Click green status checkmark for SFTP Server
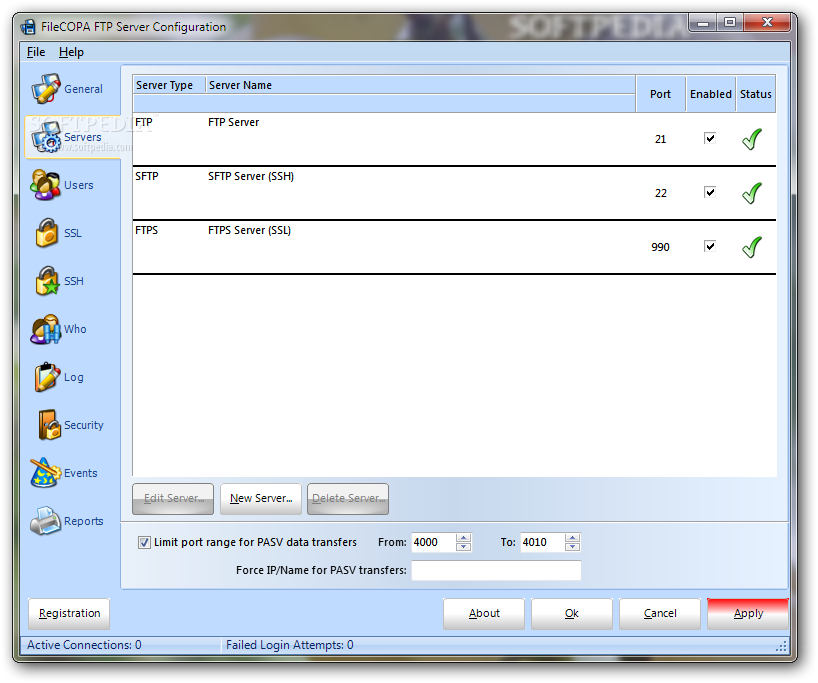 tap(752, 193)
